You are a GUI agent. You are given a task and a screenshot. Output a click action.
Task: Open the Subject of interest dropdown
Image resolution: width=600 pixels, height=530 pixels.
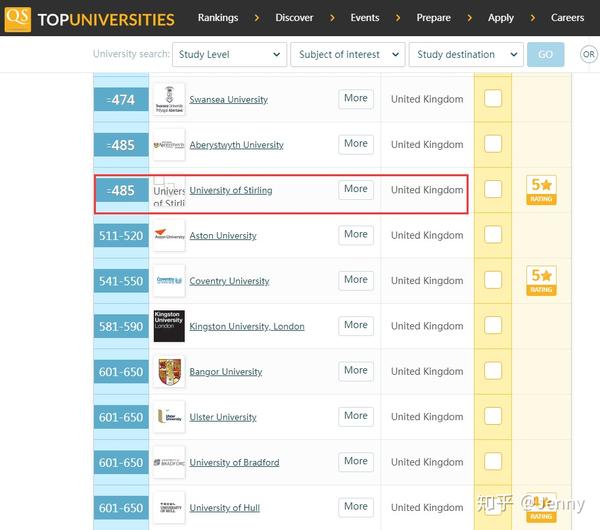[x=347, y=54]
